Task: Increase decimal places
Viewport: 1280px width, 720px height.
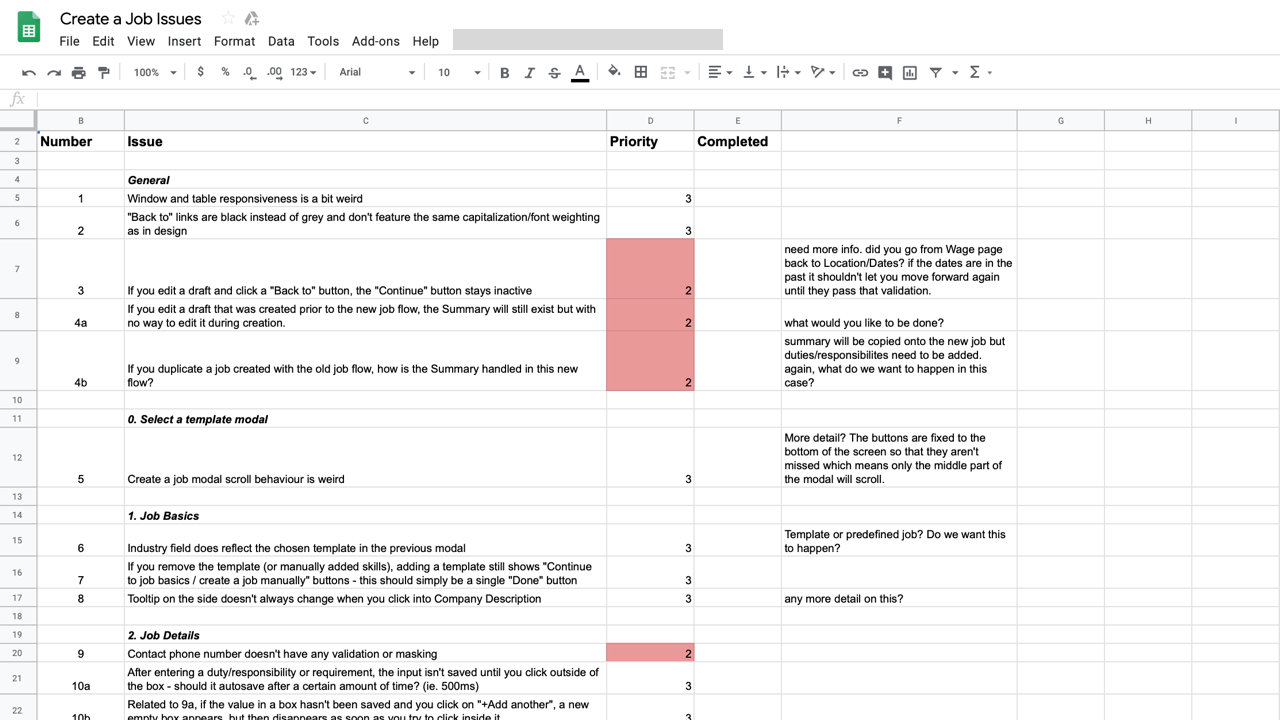Action: [x=274, y=72]
